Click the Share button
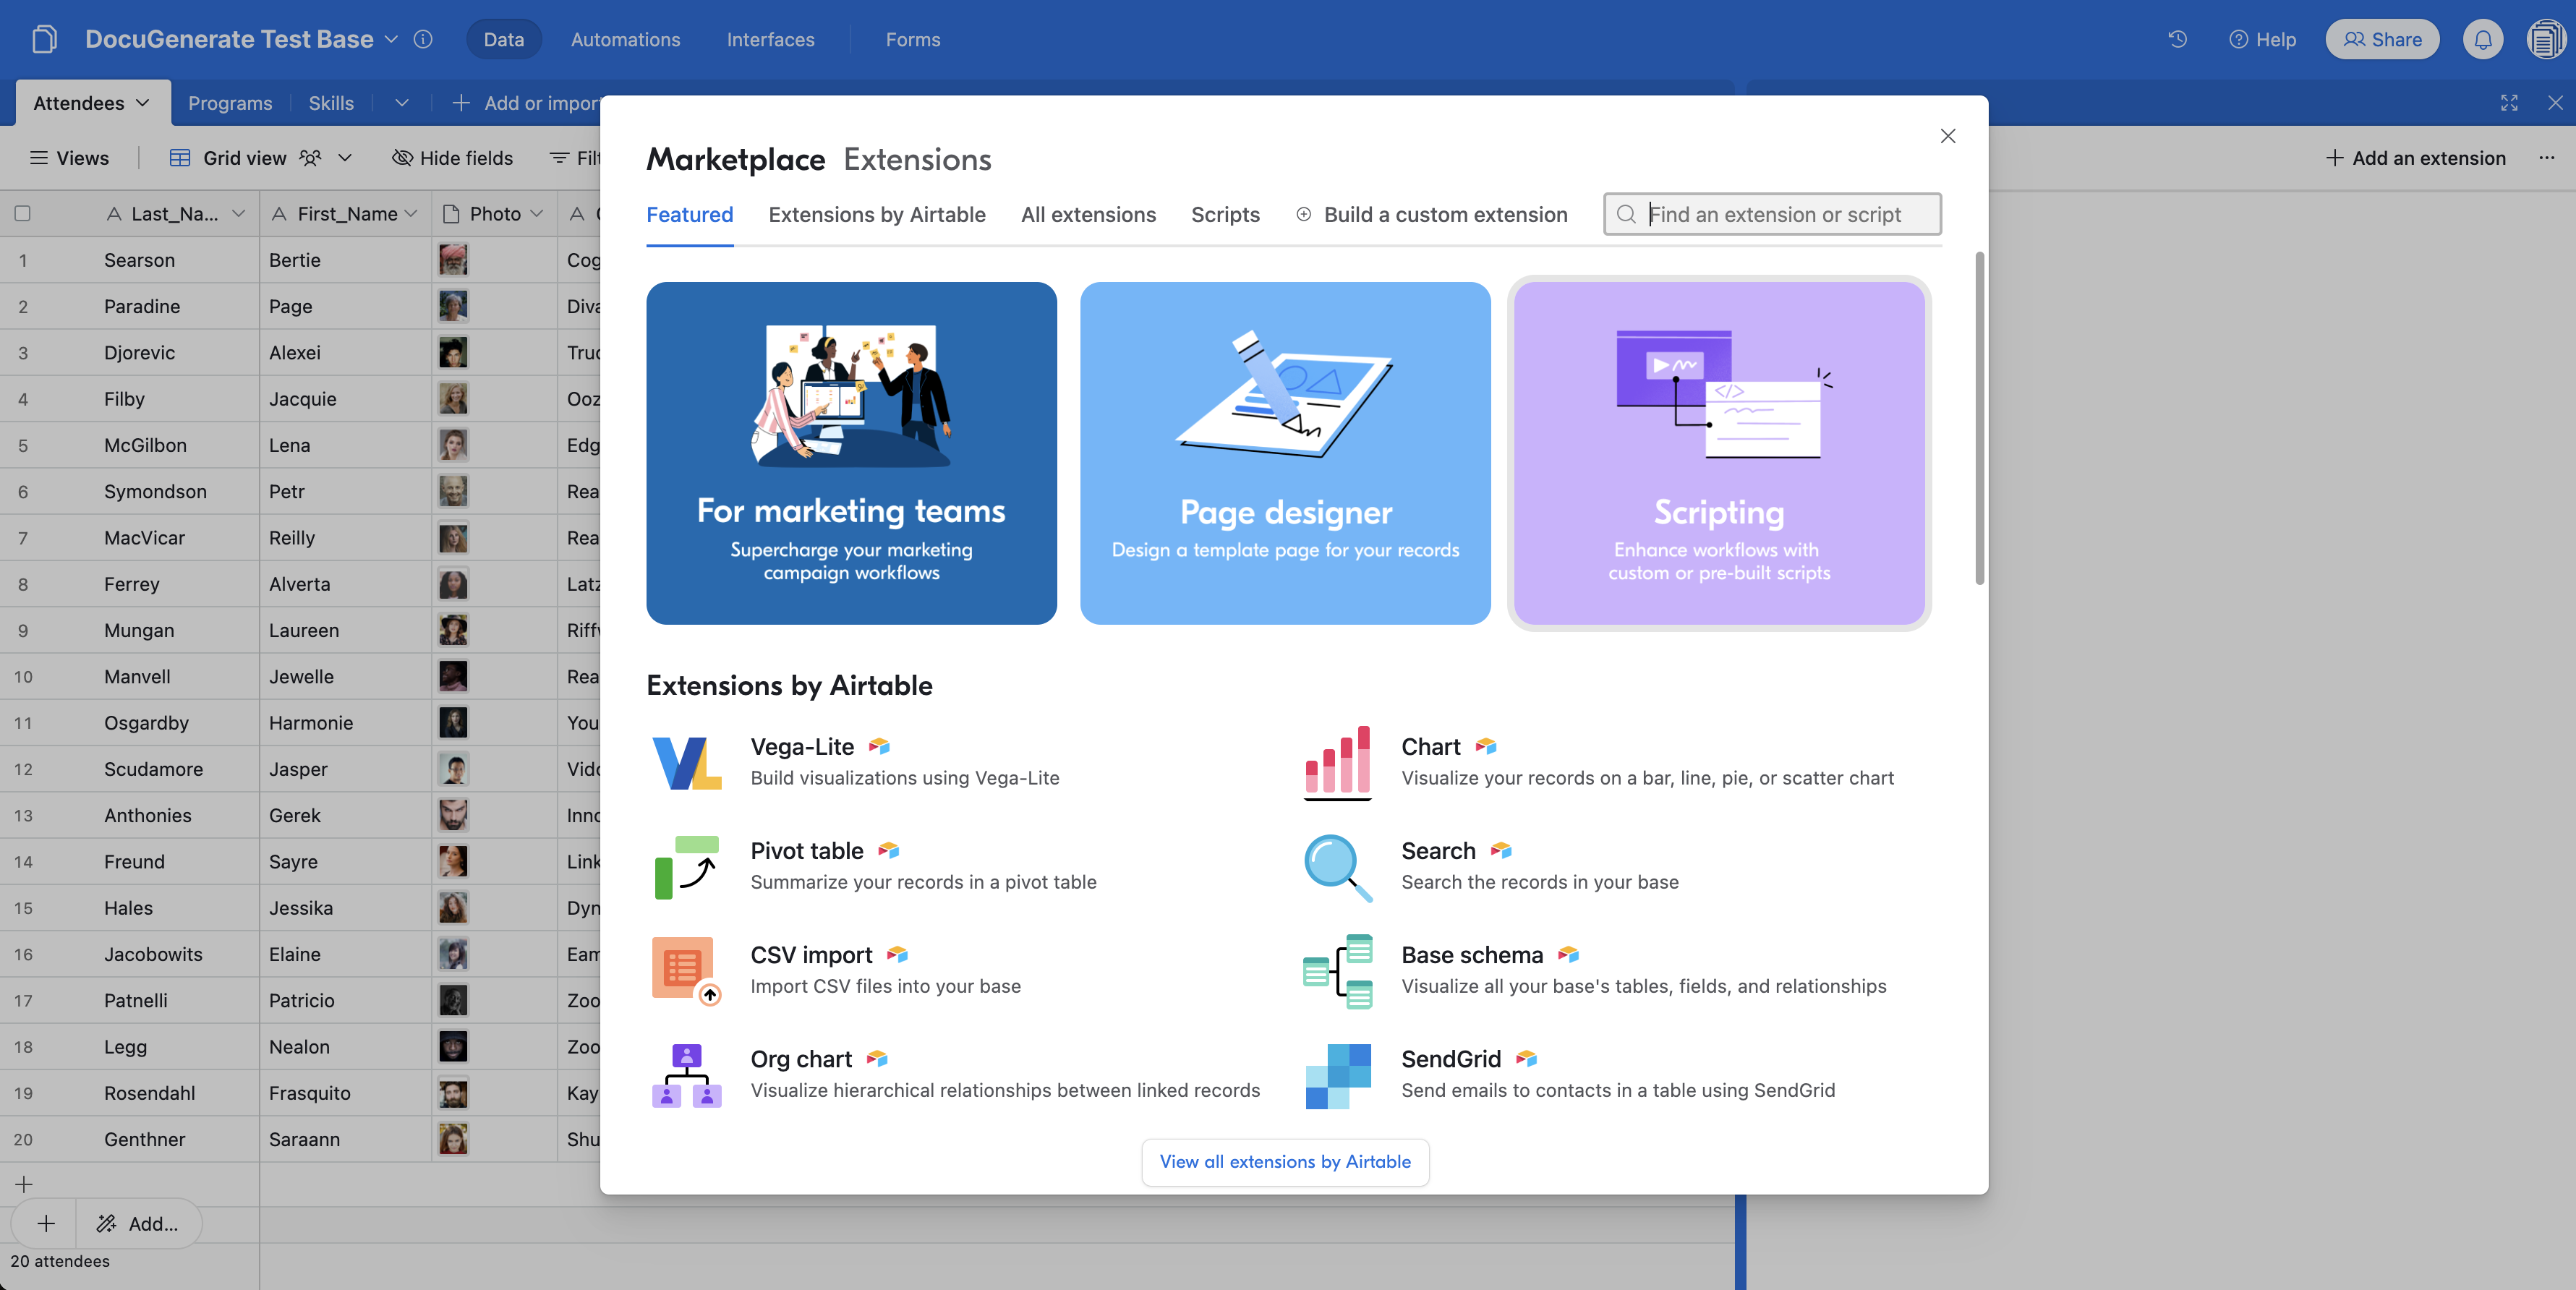The height and width of the screenshot is (1290, 2576). pyautogui.click(x=2382, y=39)
